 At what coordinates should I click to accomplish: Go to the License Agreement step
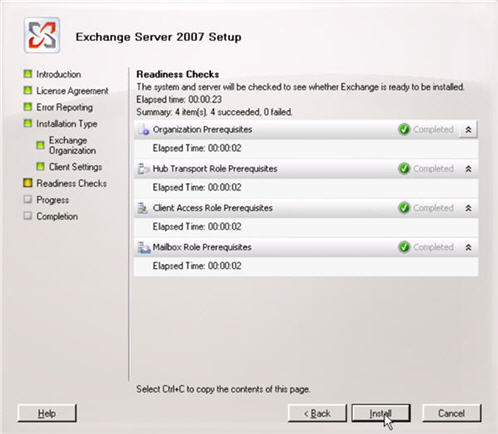(72, 91)
